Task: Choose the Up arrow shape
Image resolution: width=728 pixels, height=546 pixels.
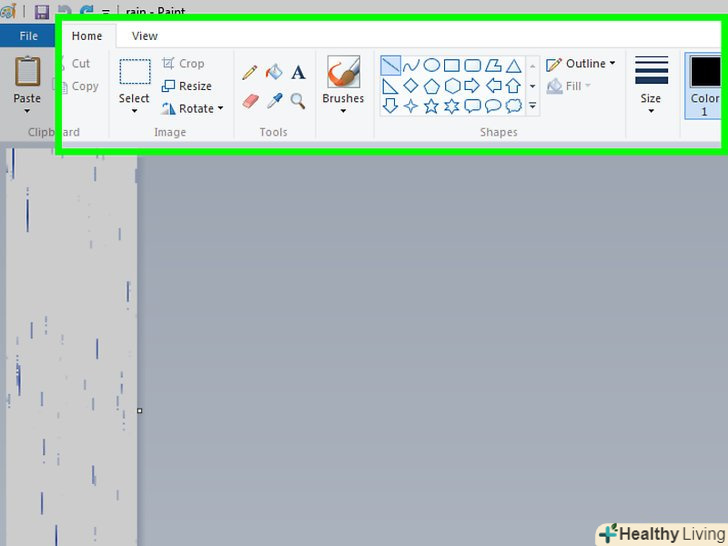Action: pyautogui.click(x=513, y=86)
